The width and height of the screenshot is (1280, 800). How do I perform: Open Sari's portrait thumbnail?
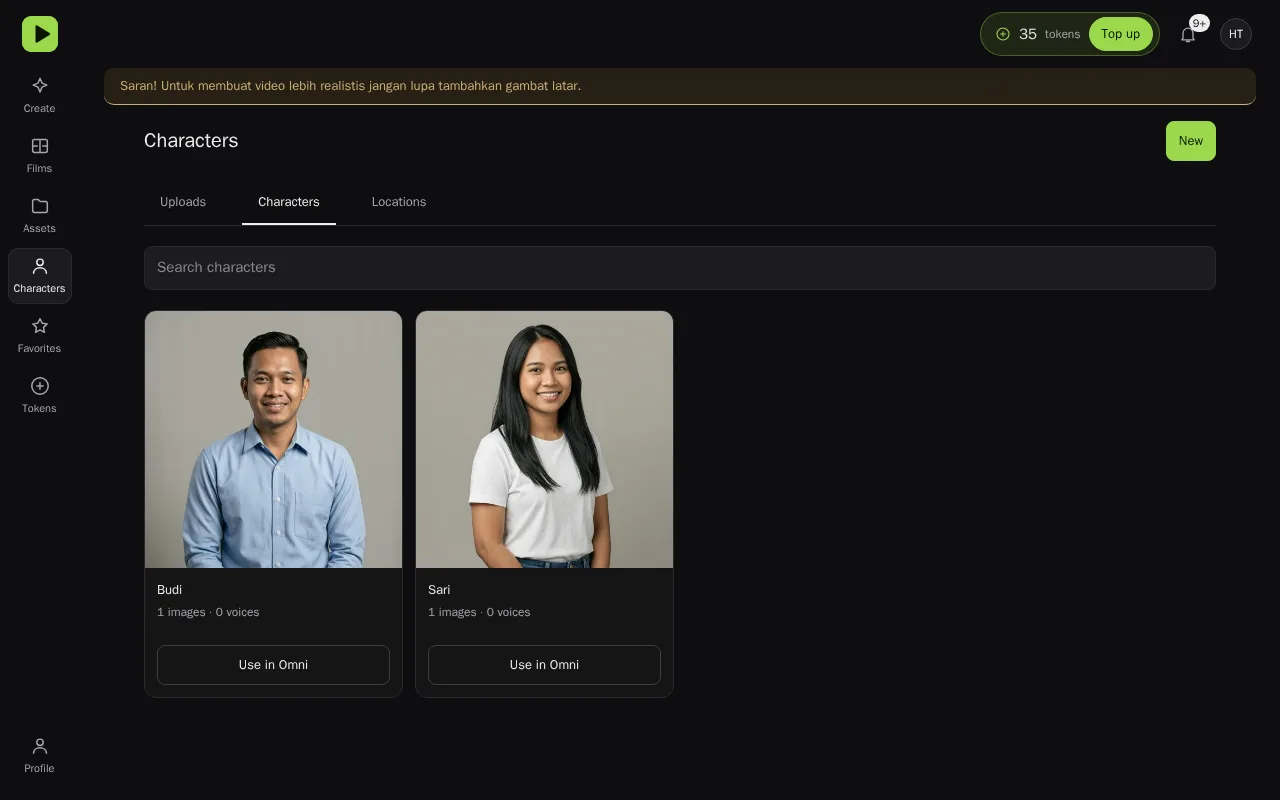coord(544,440)
